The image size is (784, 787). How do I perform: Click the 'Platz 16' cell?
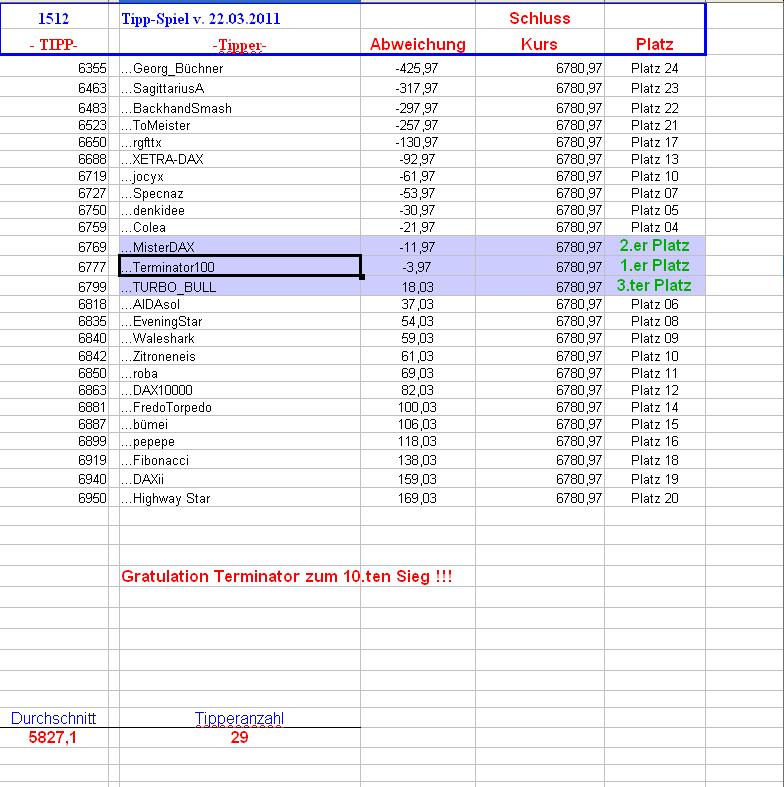coord(655,442)
